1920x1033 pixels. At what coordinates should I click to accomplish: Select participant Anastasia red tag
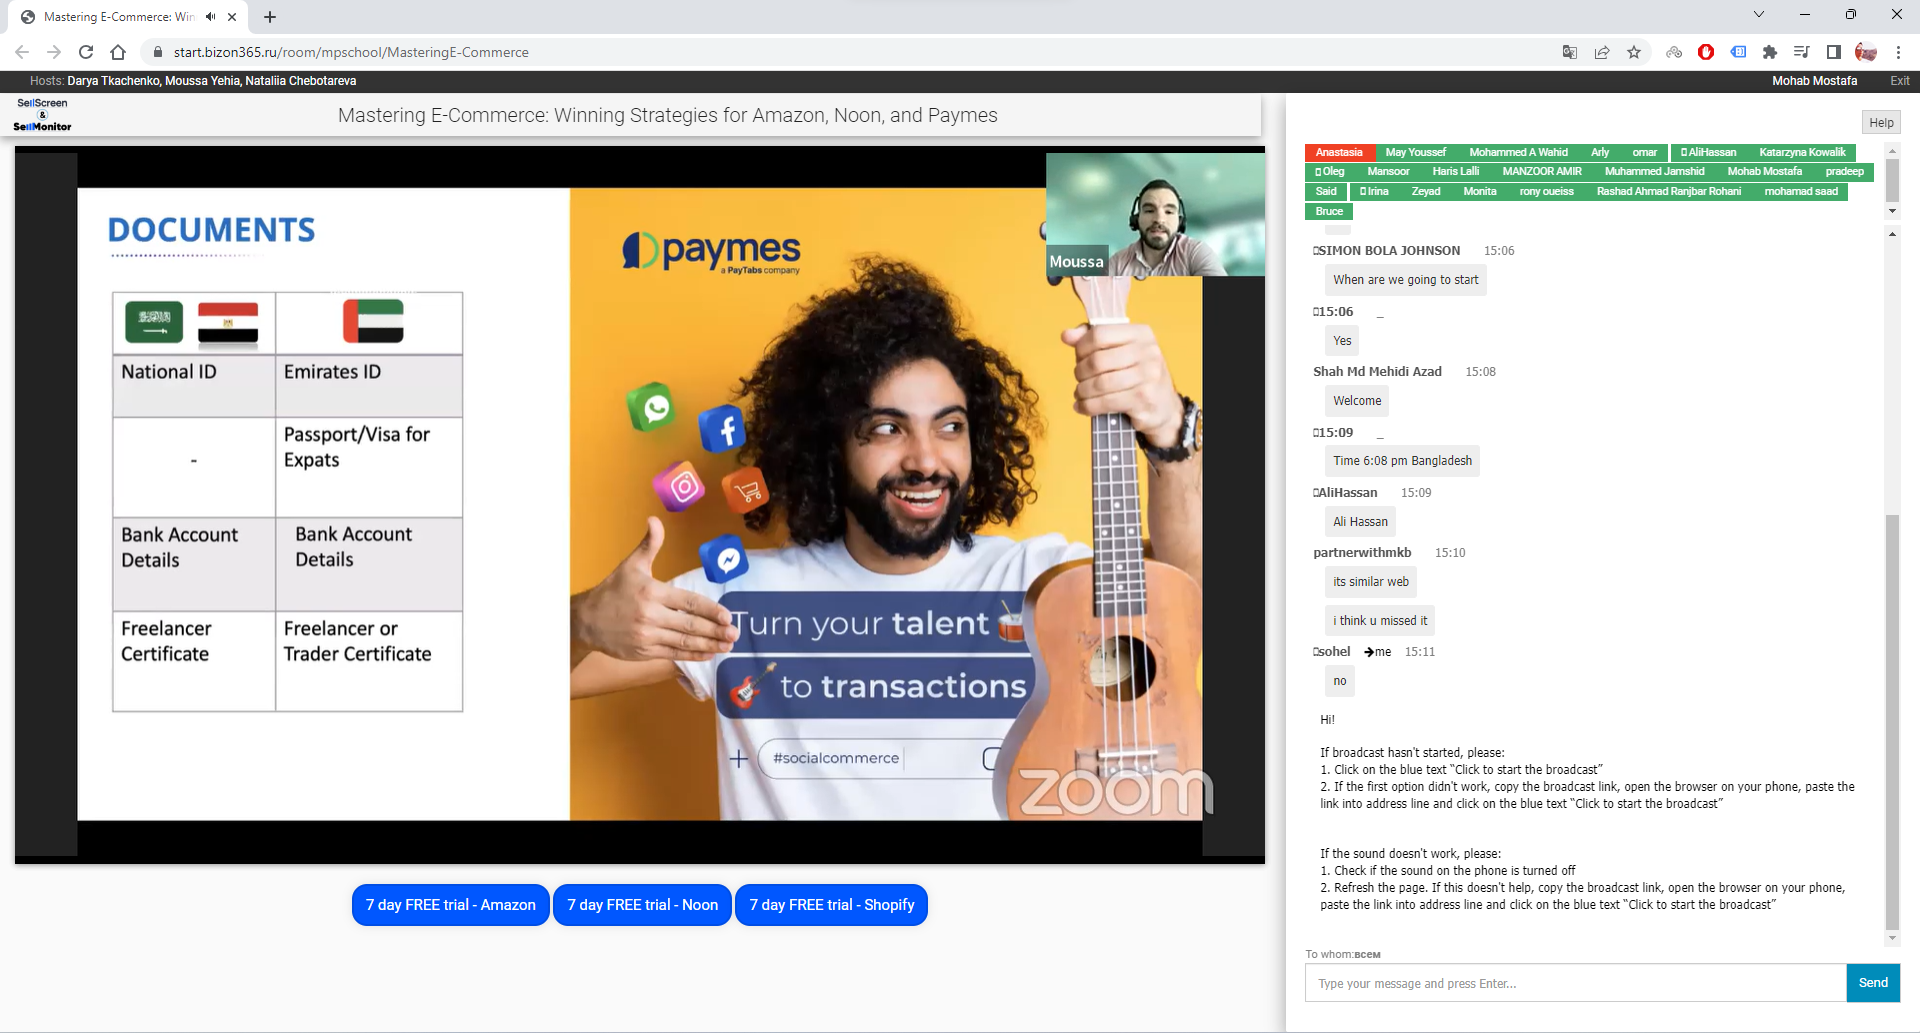(1339, 153)
